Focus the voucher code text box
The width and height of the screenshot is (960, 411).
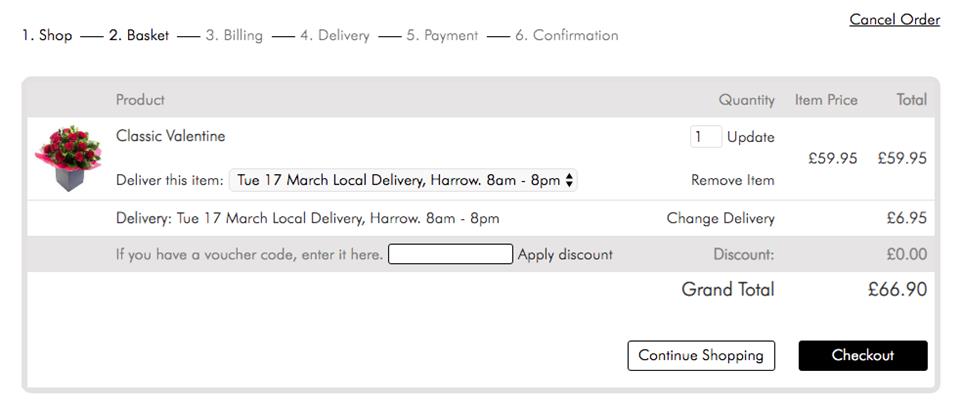(x=450, y=254)
